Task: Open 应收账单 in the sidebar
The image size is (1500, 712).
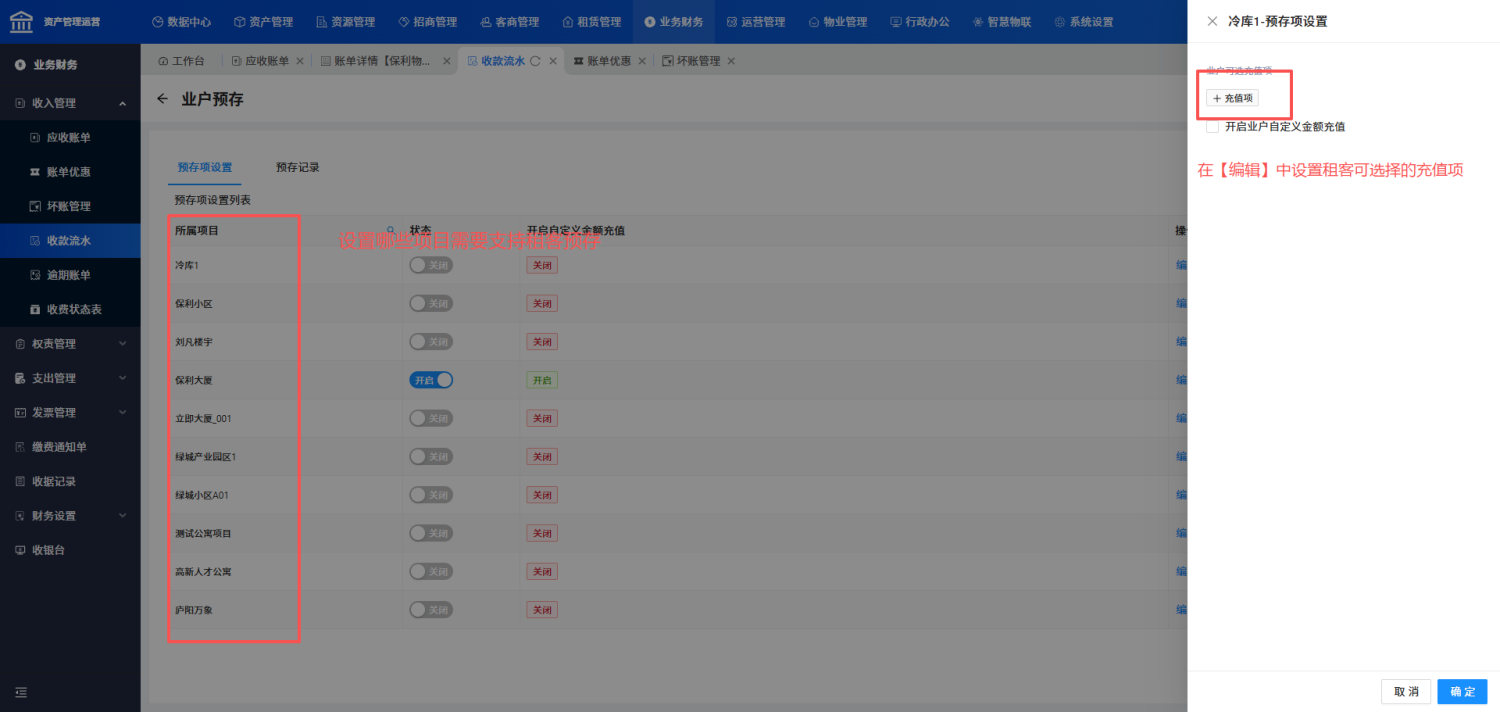Action: (x=70, y=137)
